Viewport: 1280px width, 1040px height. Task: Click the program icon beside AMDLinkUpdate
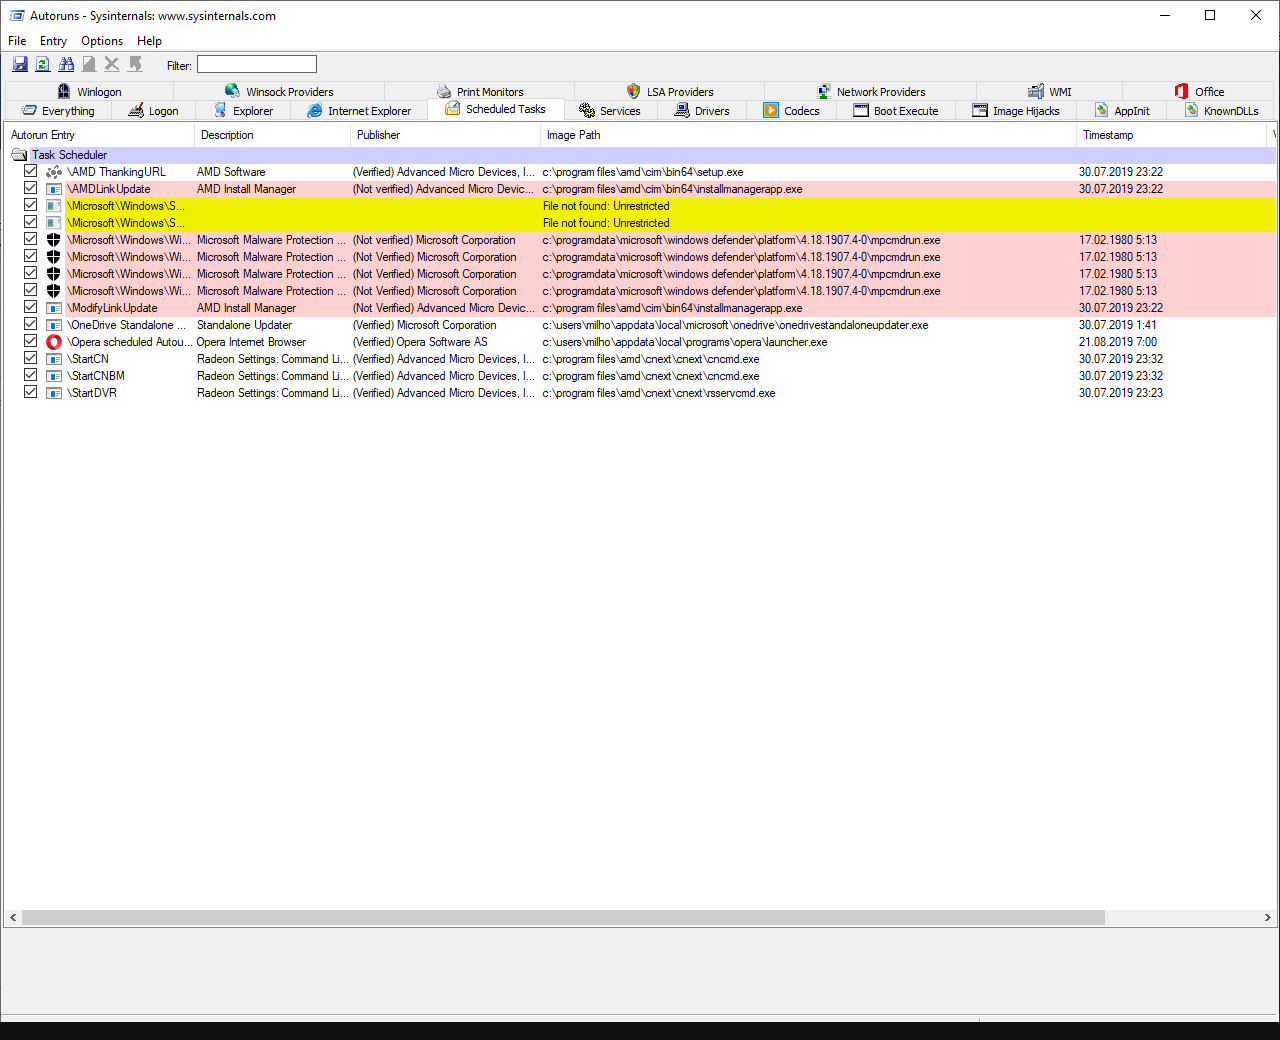pos(54,189)
